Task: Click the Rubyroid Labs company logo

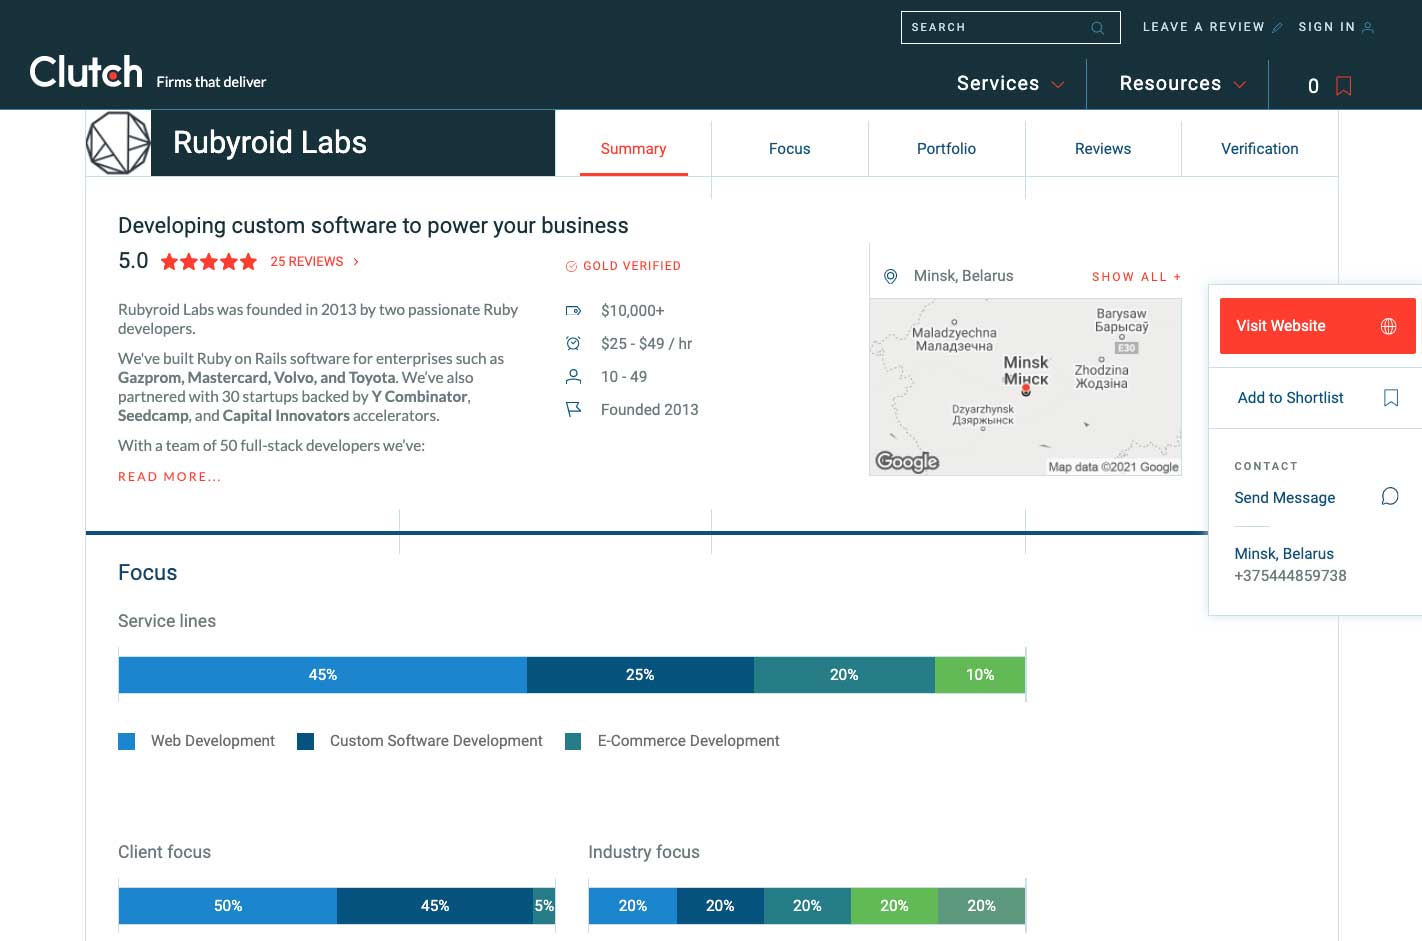Action: 118,143
